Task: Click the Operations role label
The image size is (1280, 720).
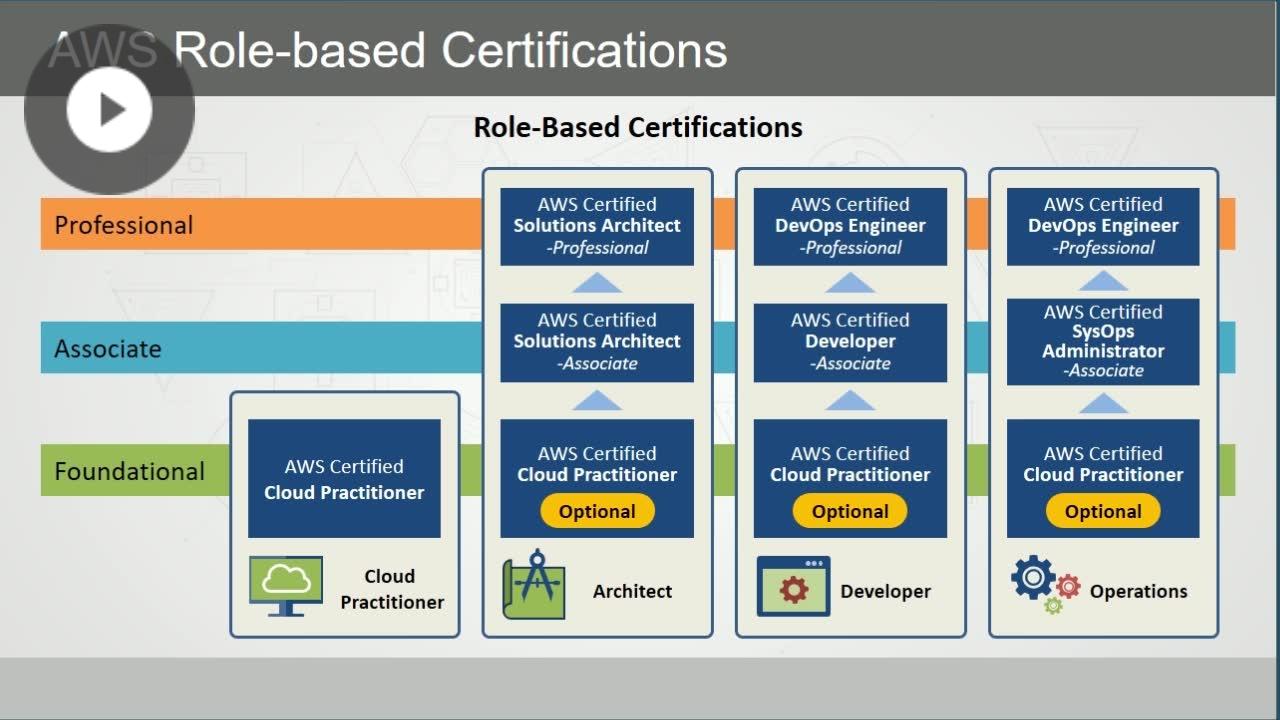Action: tap(1139, 591)
